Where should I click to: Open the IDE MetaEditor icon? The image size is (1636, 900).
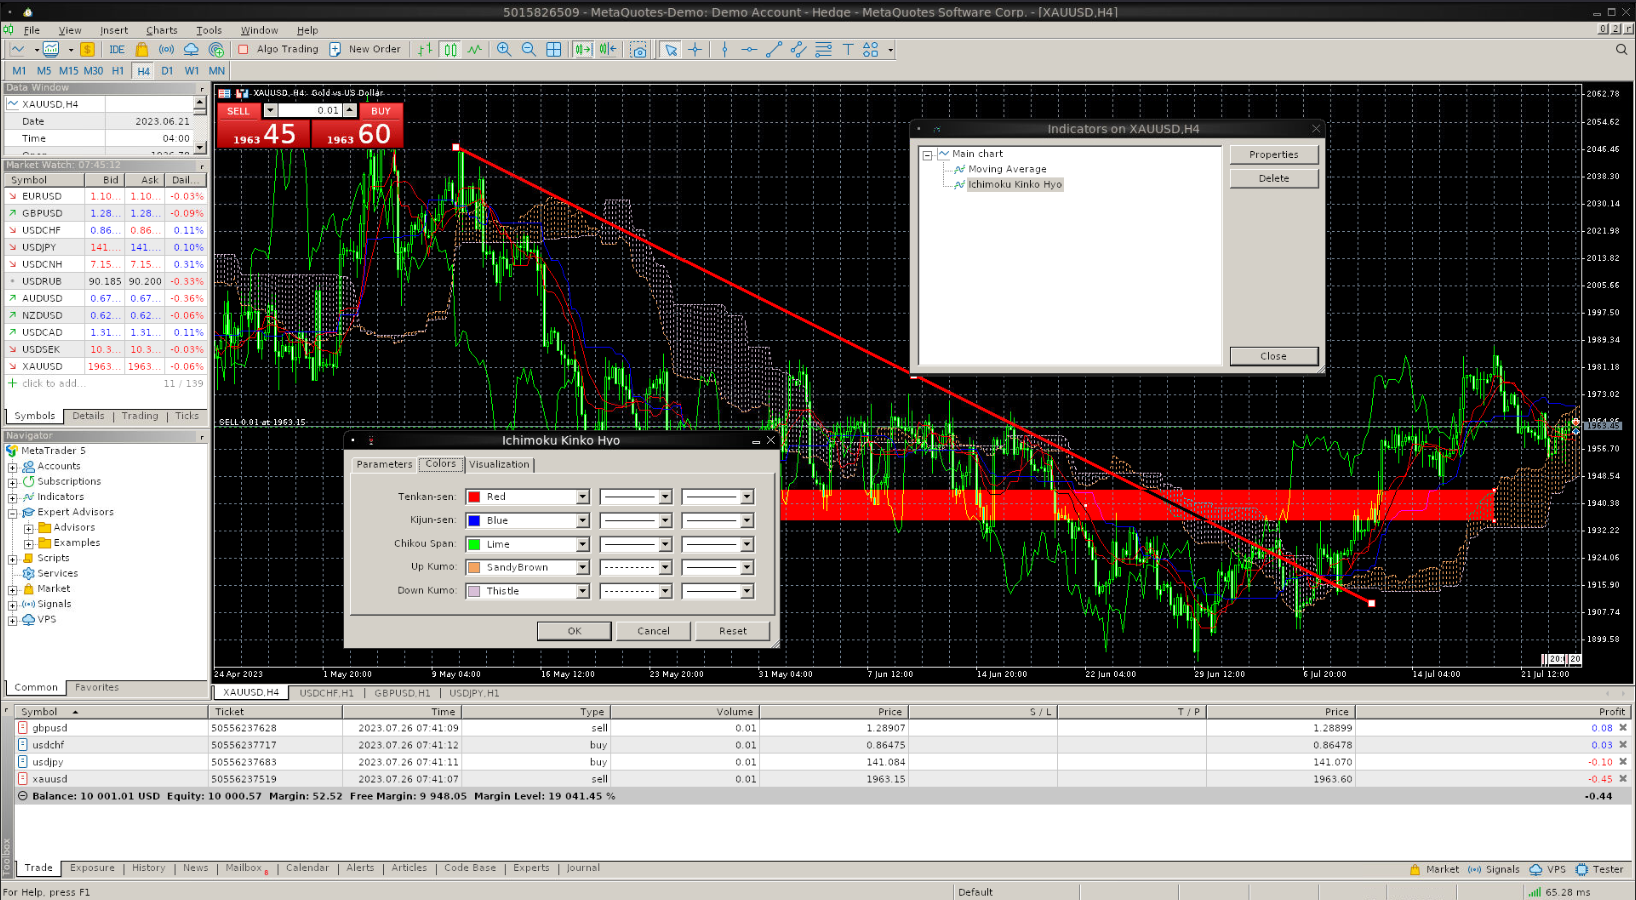tap(117, 49)
